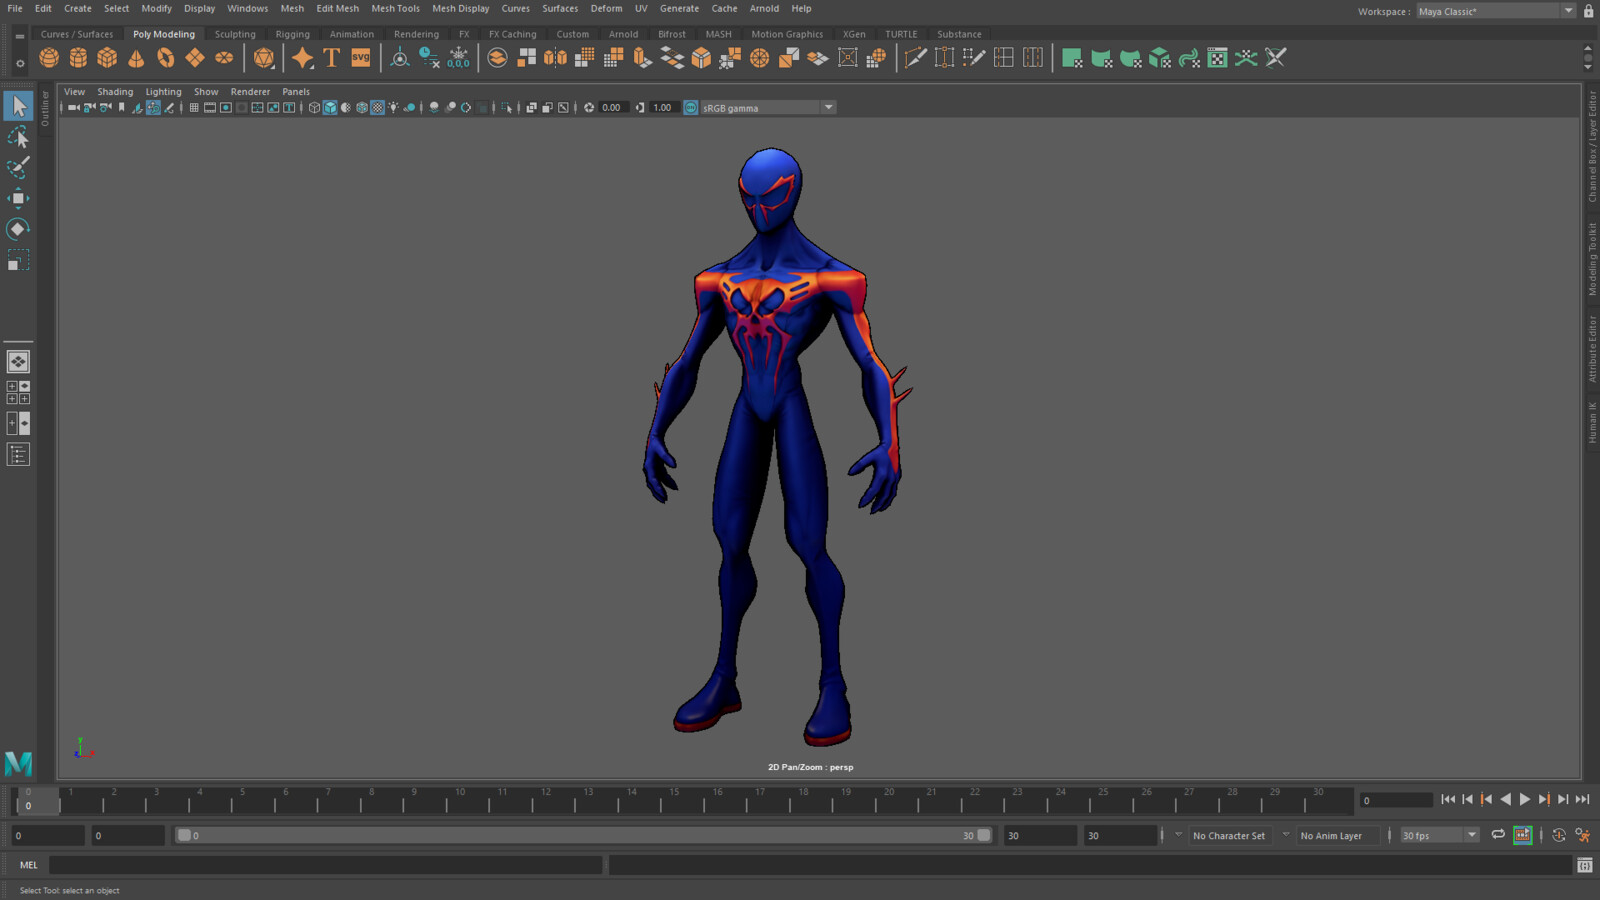Go to start of playback range
This screenshot has height=900, width=1600.
[1448, 799]
